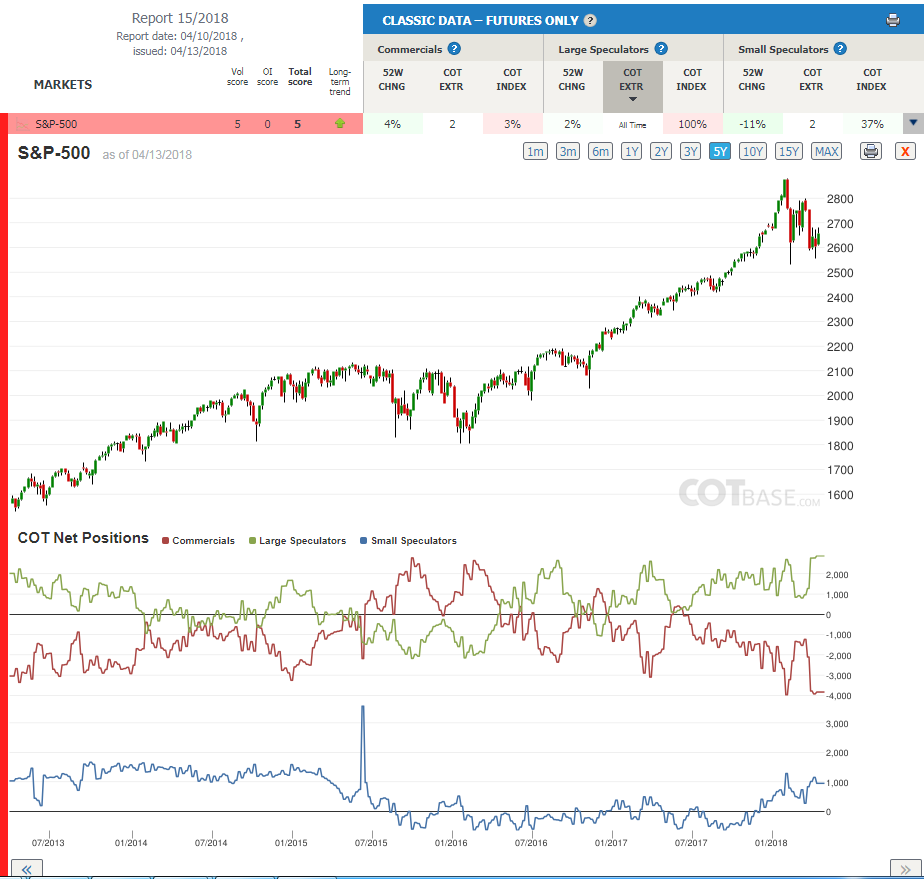Sort markets by Long-term trend

[x=340, y=82]
